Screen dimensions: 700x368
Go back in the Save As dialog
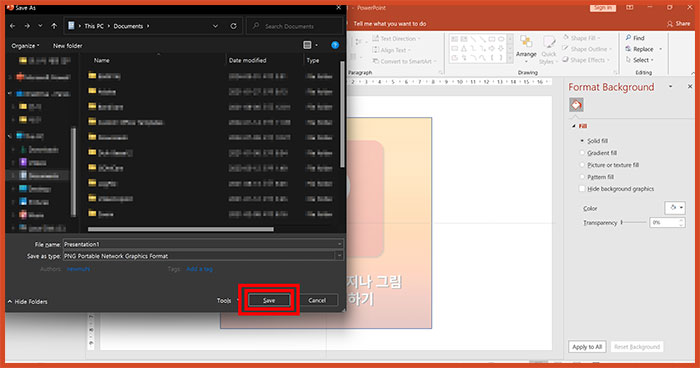(12, 26)
